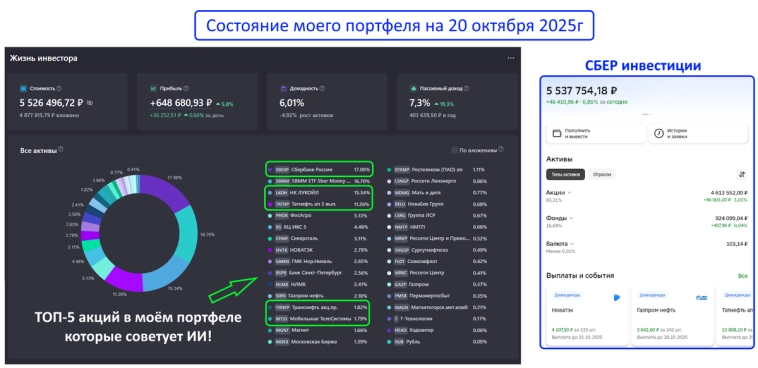758x368 pixels.
Task: Select the Московская Биржа asset row
Action: [x=318, y=341]
